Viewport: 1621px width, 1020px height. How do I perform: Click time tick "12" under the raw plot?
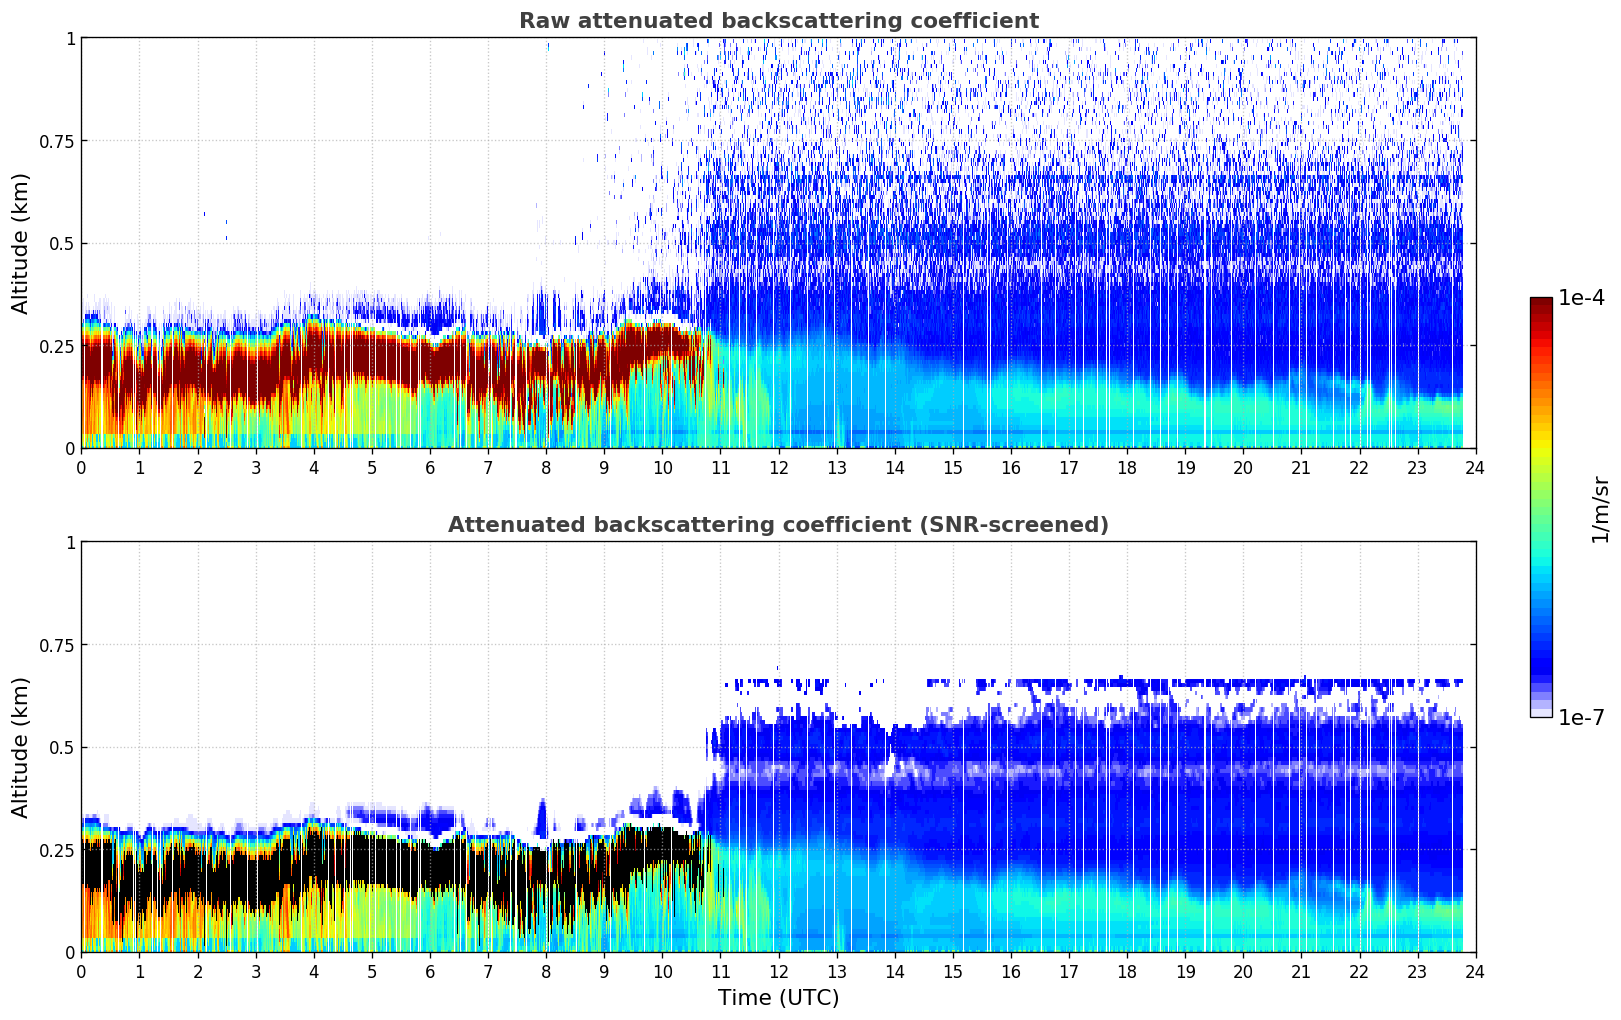click(779, 467)
